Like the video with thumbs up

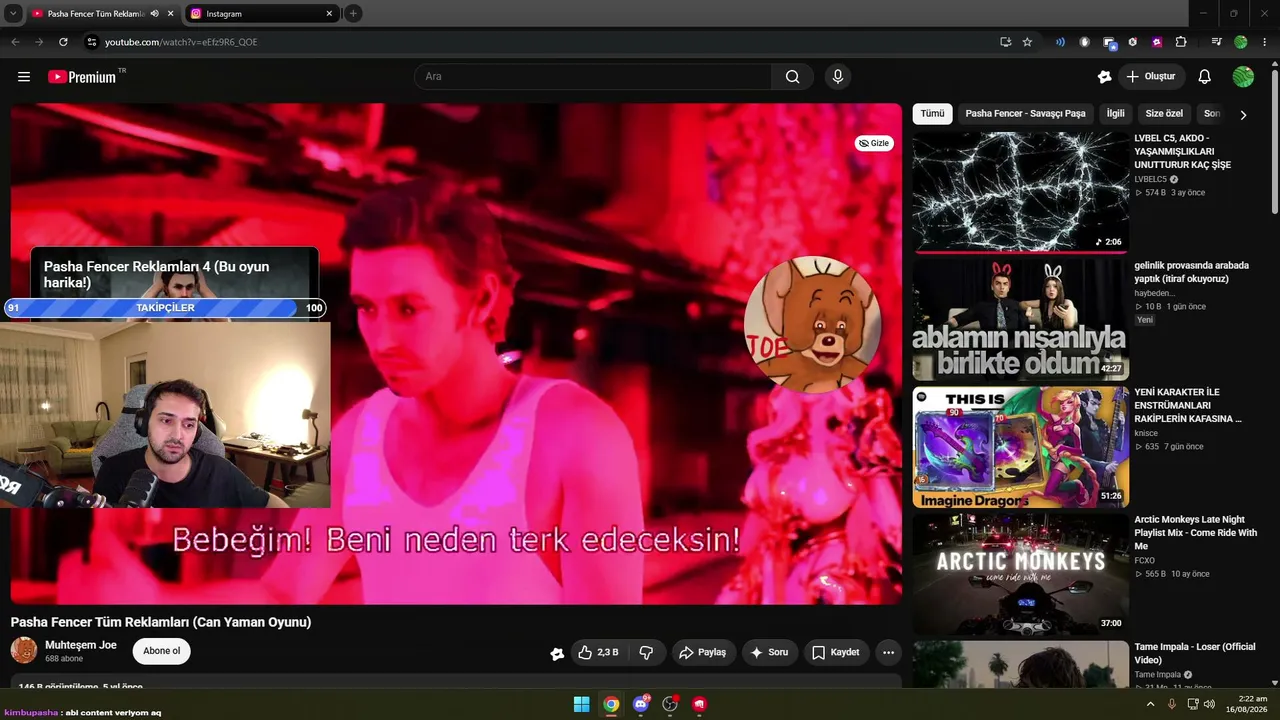pyautogui.click(x=598, y=652)
